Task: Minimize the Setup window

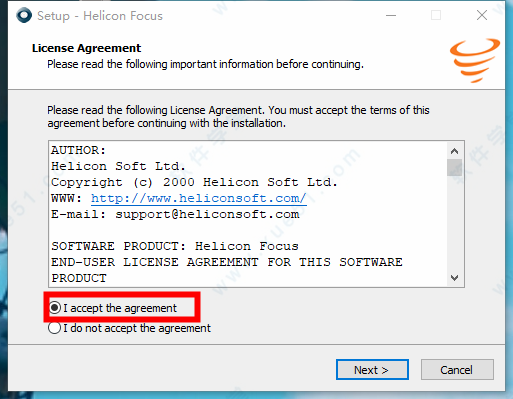Action: [391, 15]
